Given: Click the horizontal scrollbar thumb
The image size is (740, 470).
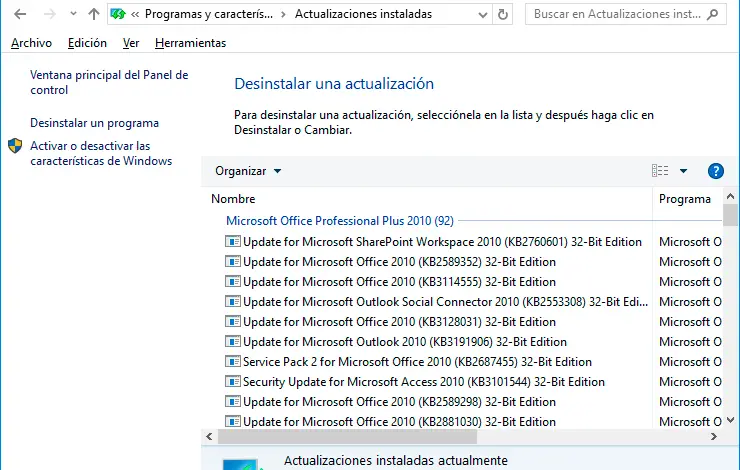Looking at the screenshot, I should click(x=347, y=436).
